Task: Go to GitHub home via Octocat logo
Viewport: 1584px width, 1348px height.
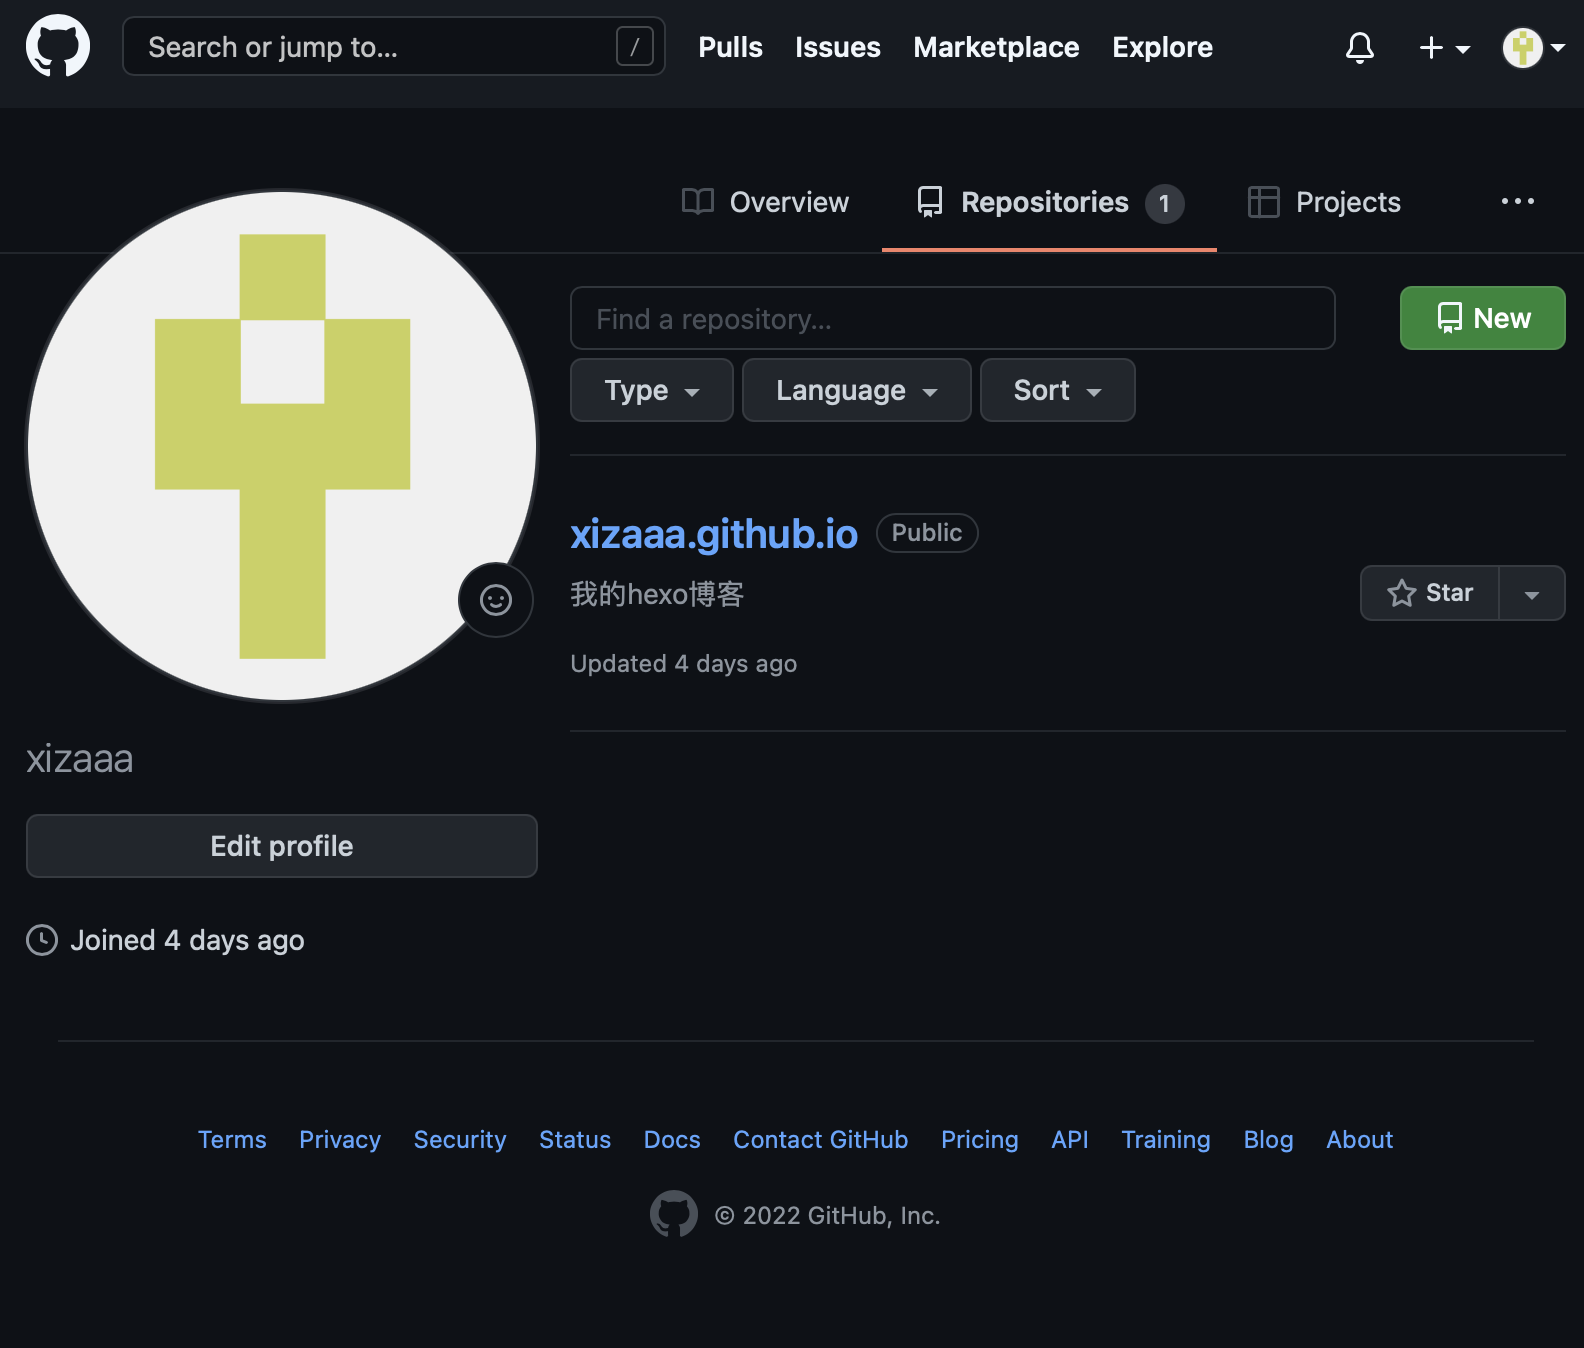Action: pos(58,46)
